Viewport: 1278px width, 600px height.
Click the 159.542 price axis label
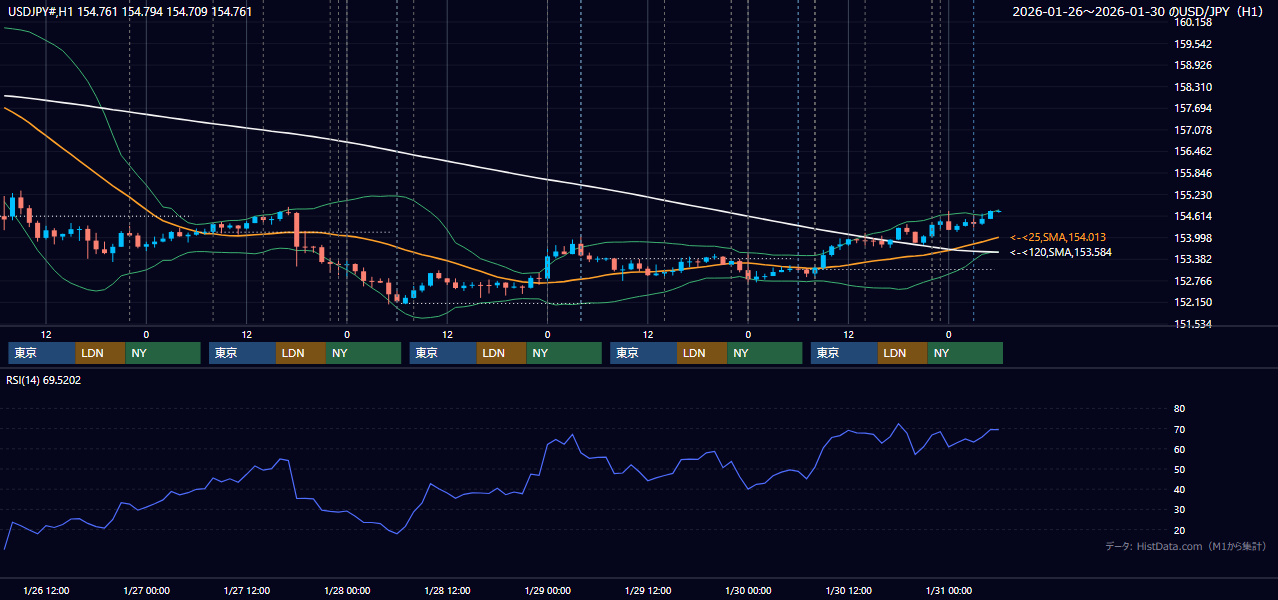1193,44
